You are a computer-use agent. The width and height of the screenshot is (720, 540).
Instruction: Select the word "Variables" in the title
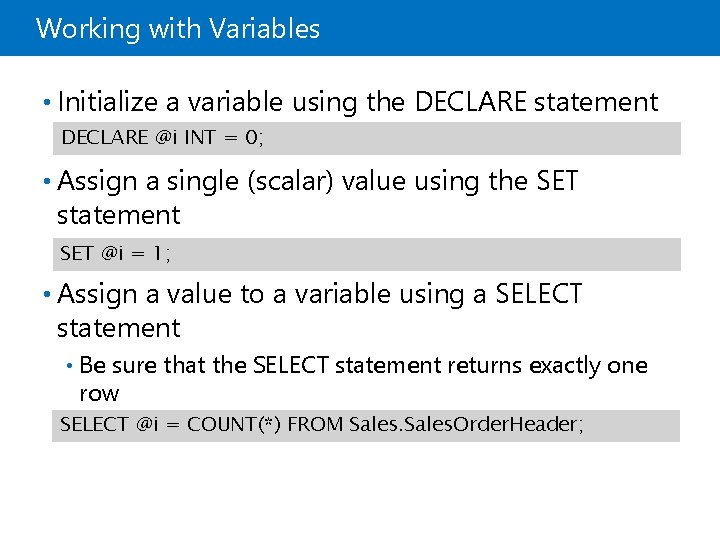264,28
